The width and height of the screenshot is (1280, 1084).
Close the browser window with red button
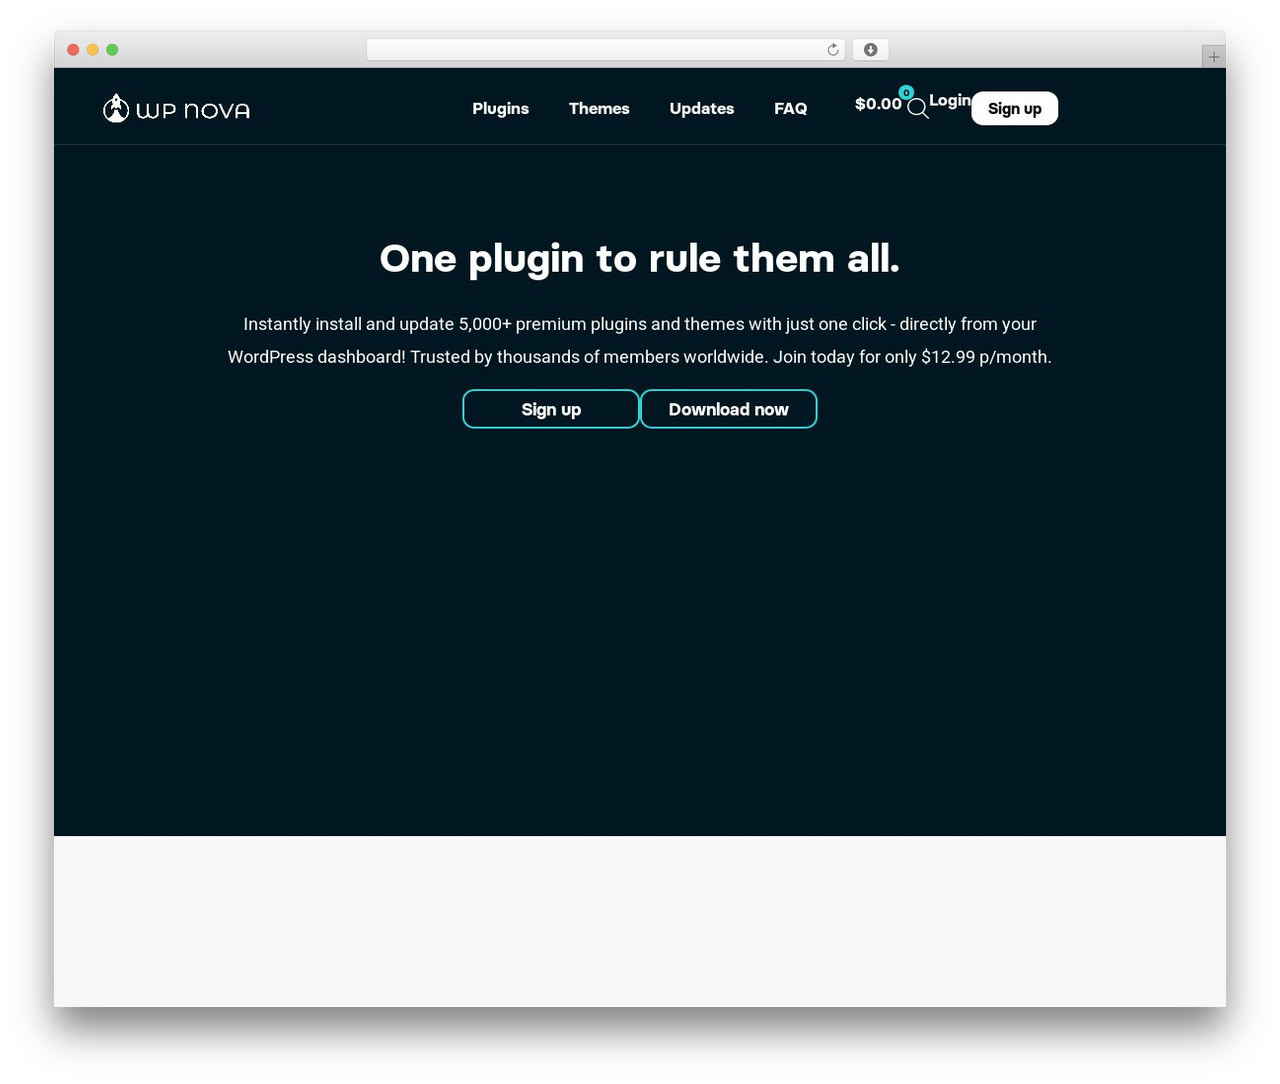click(x=73, y=50)
